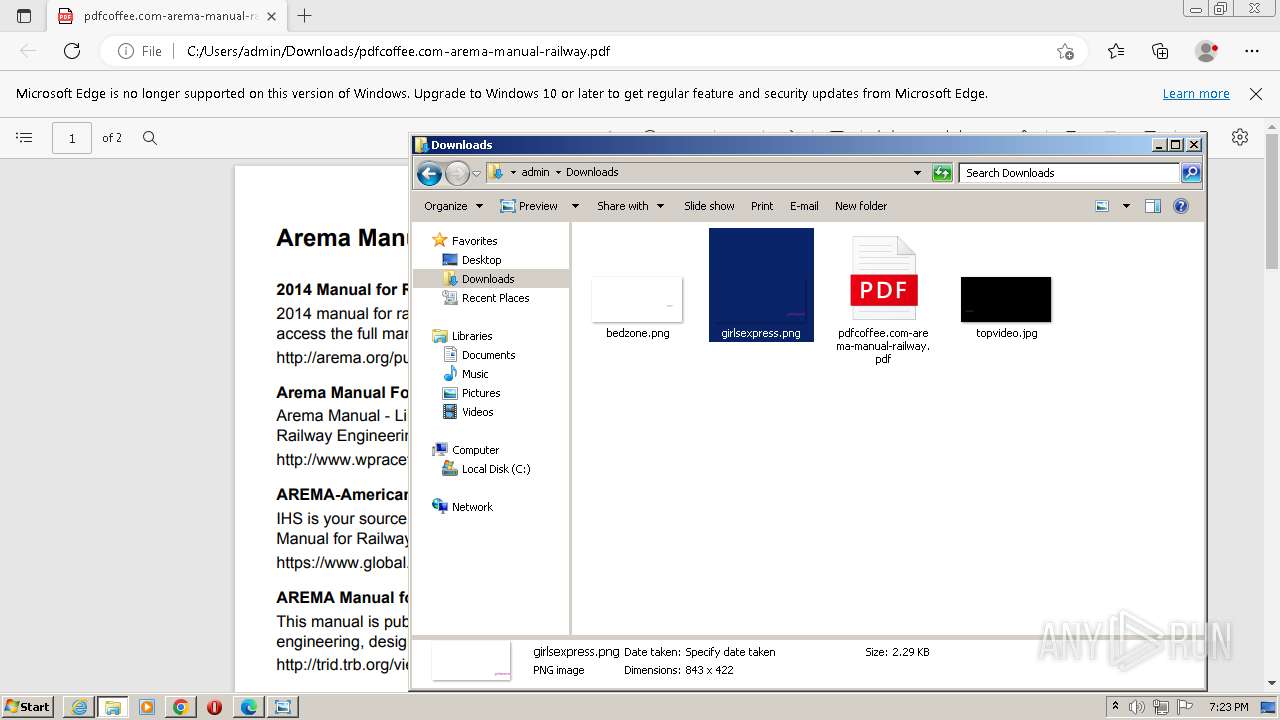Select the bedzone.png file
This screenshot has height=720, width=1280.
coord(637,308)
